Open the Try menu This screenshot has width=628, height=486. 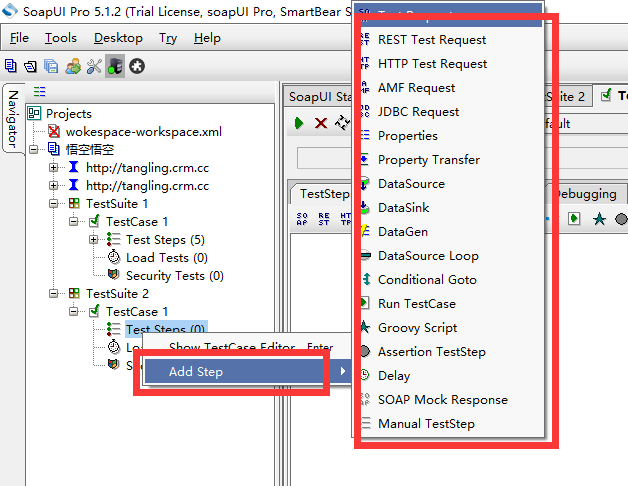168,38
